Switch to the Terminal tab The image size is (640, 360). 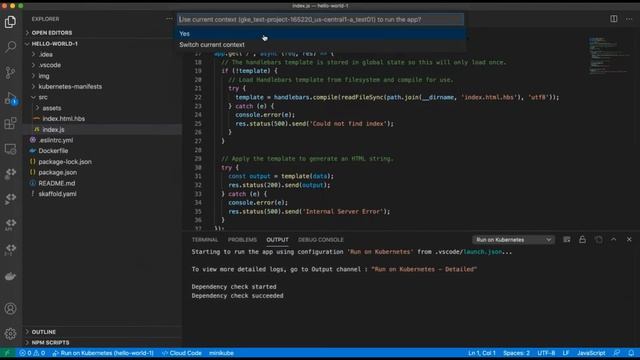pyautogui.click(x=205, y=240)
